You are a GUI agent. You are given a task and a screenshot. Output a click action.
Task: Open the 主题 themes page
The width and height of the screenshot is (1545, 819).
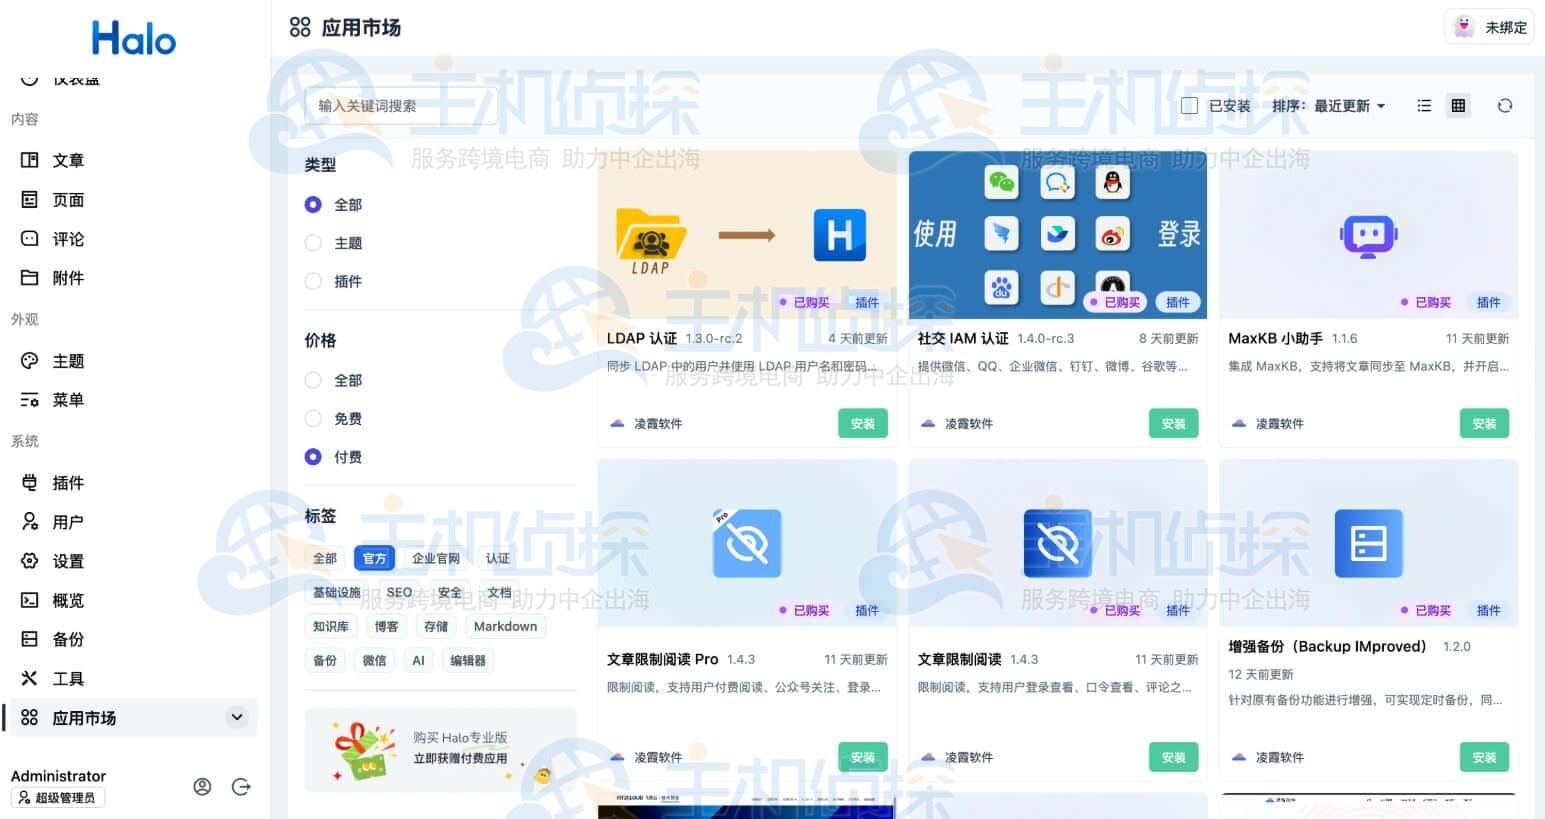coord(68,361)
